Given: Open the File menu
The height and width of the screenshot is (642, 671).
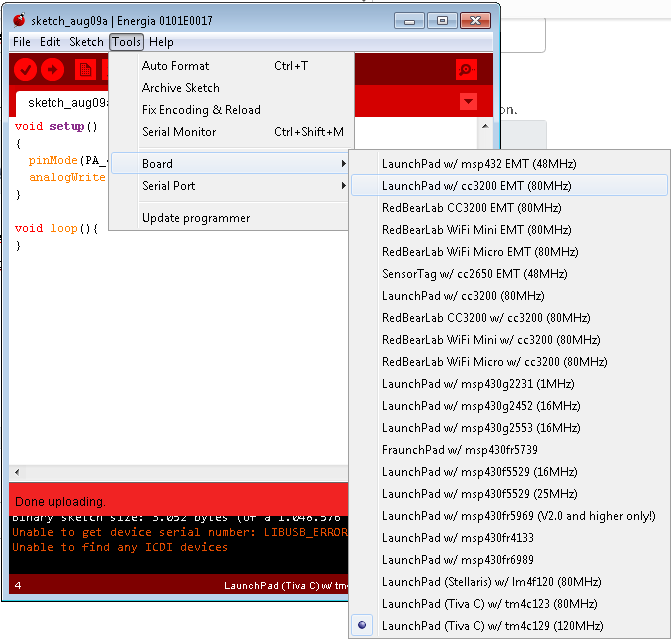Looking at the screenshot, I should (x=22, y=42).
